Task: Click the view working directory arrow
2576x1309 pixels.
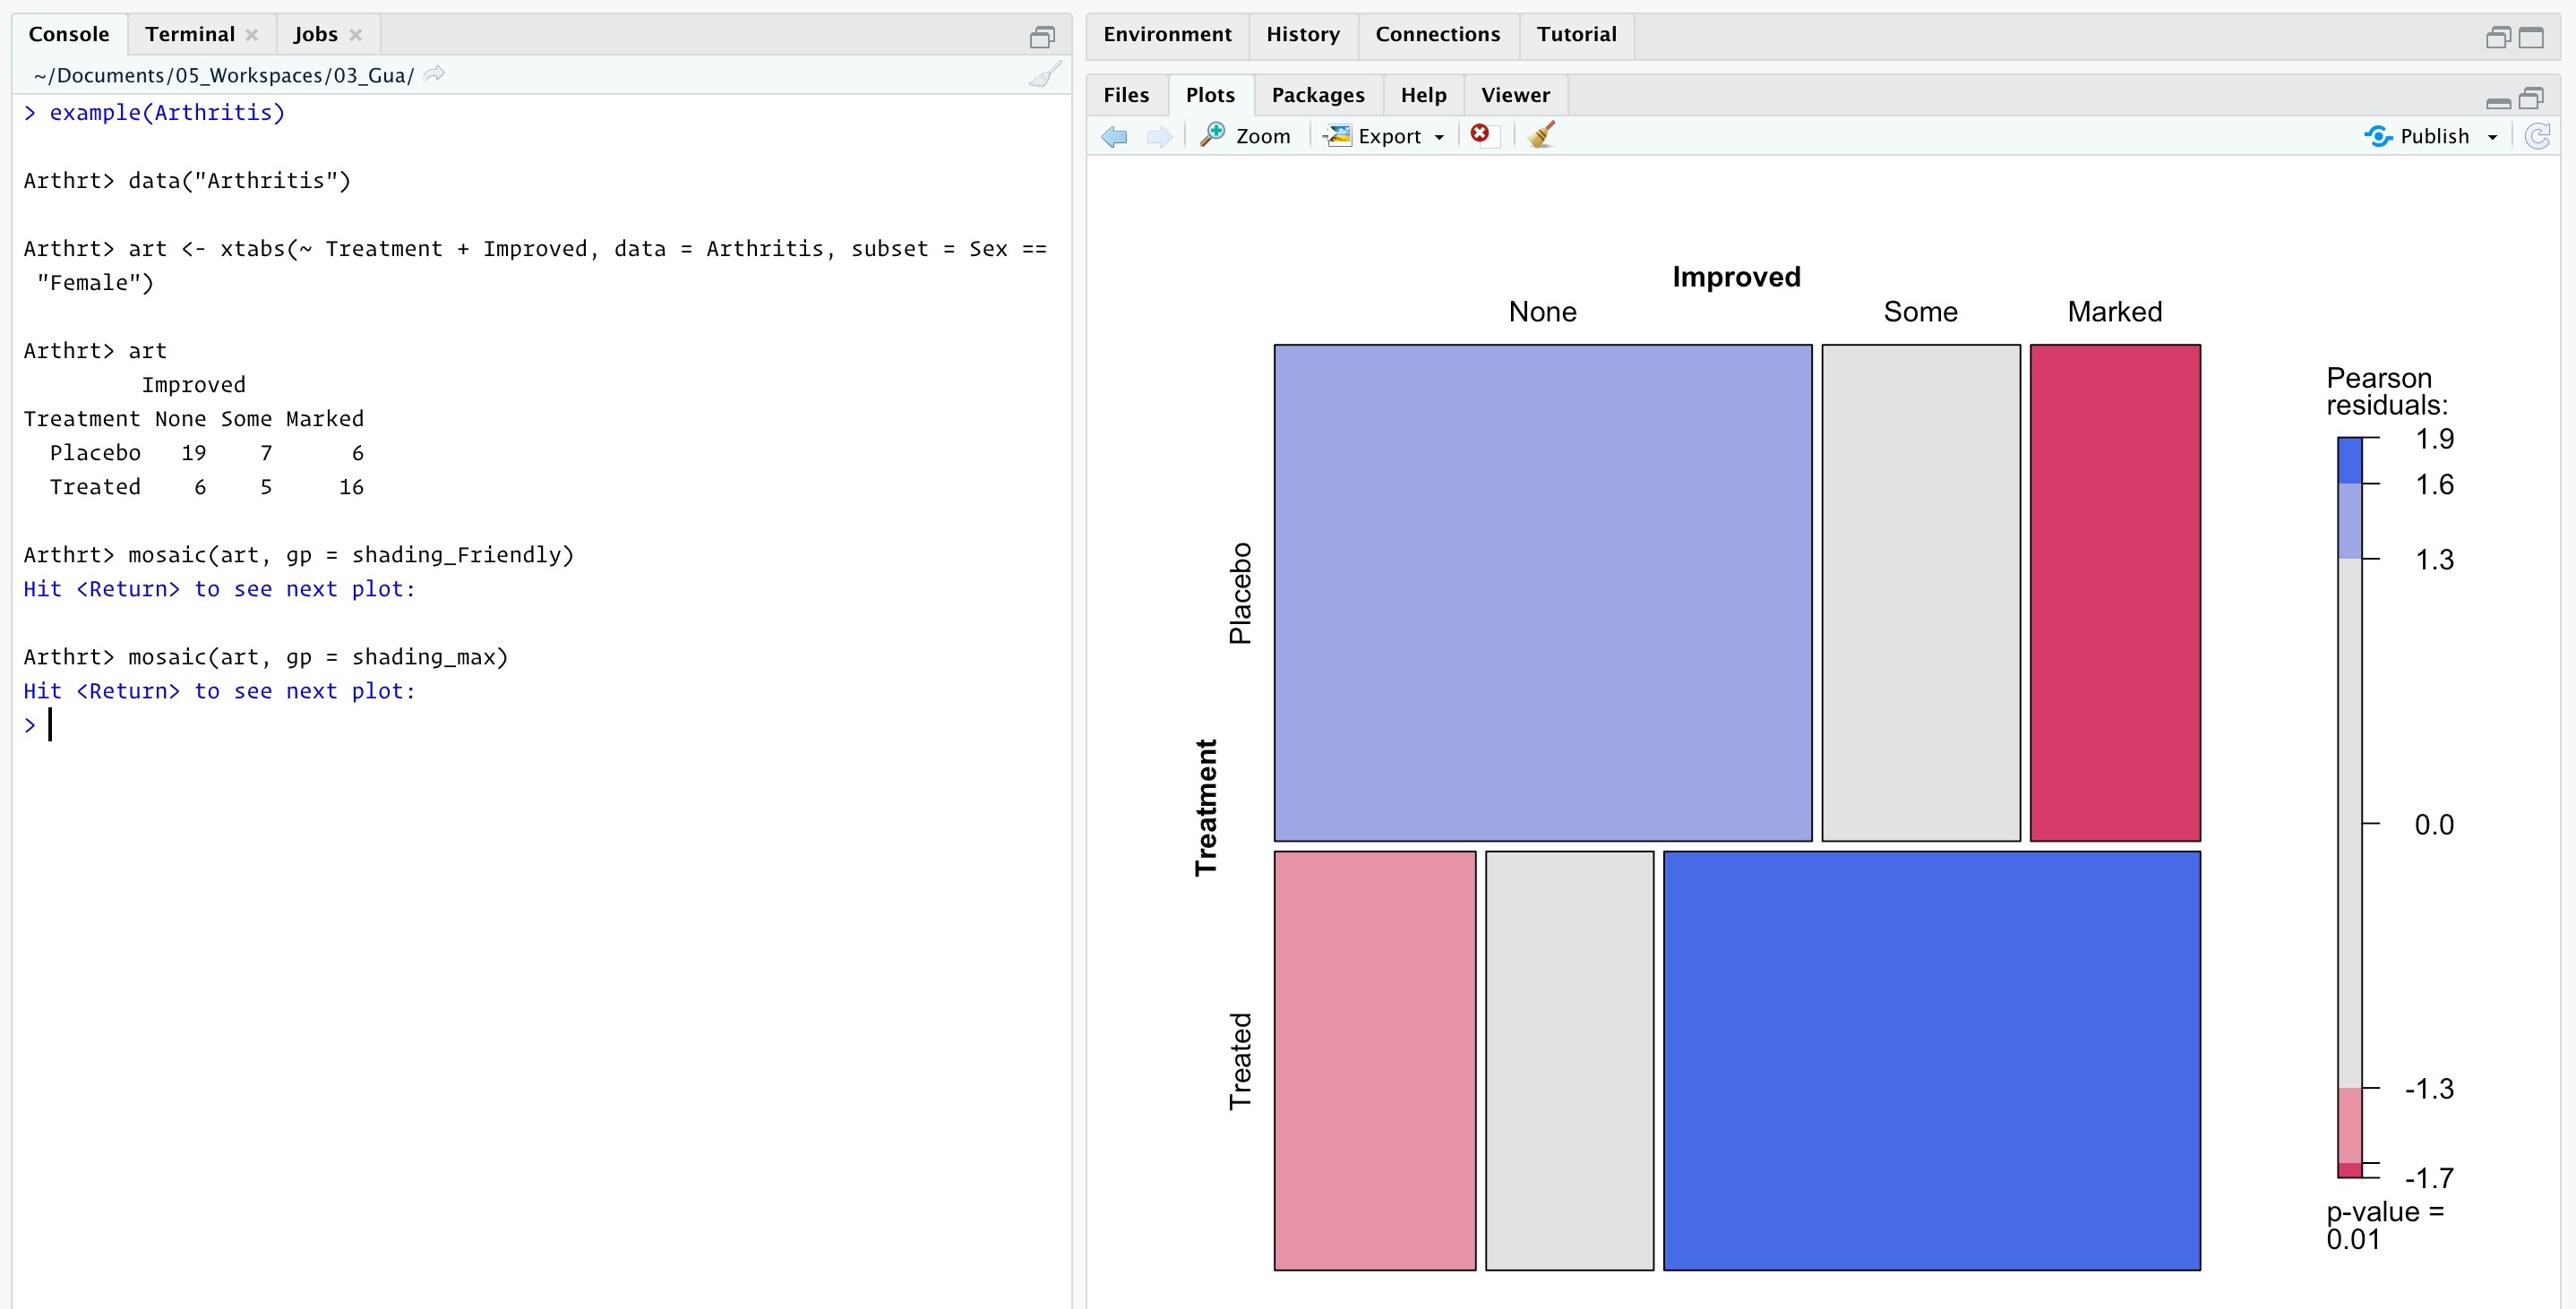Action: 434,74
